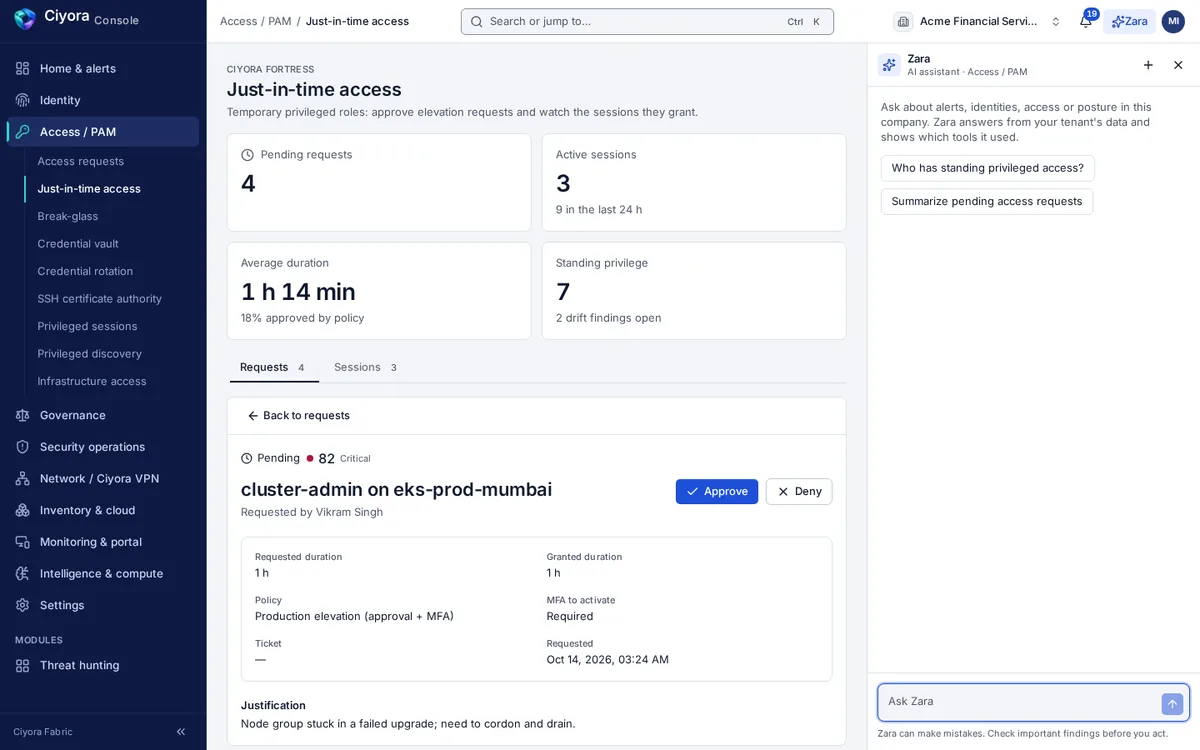Send message to Zara arrow button

[x=1172, y=704]
